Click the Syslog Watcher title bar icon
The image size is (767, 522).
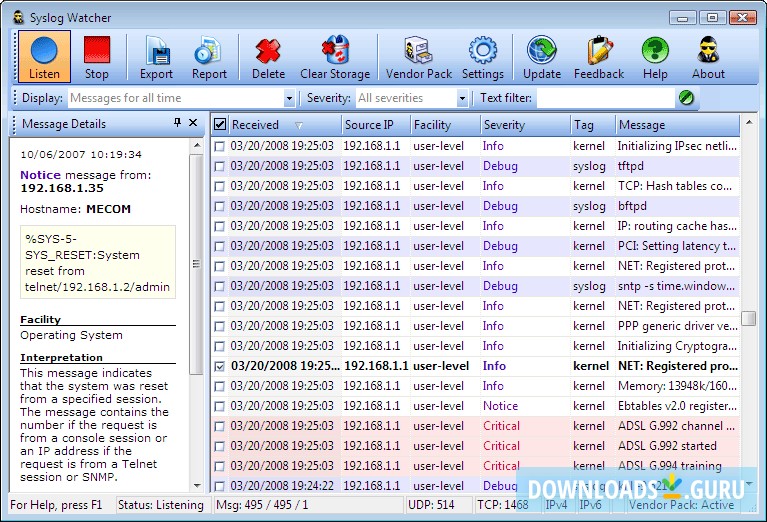pos(19,18)
